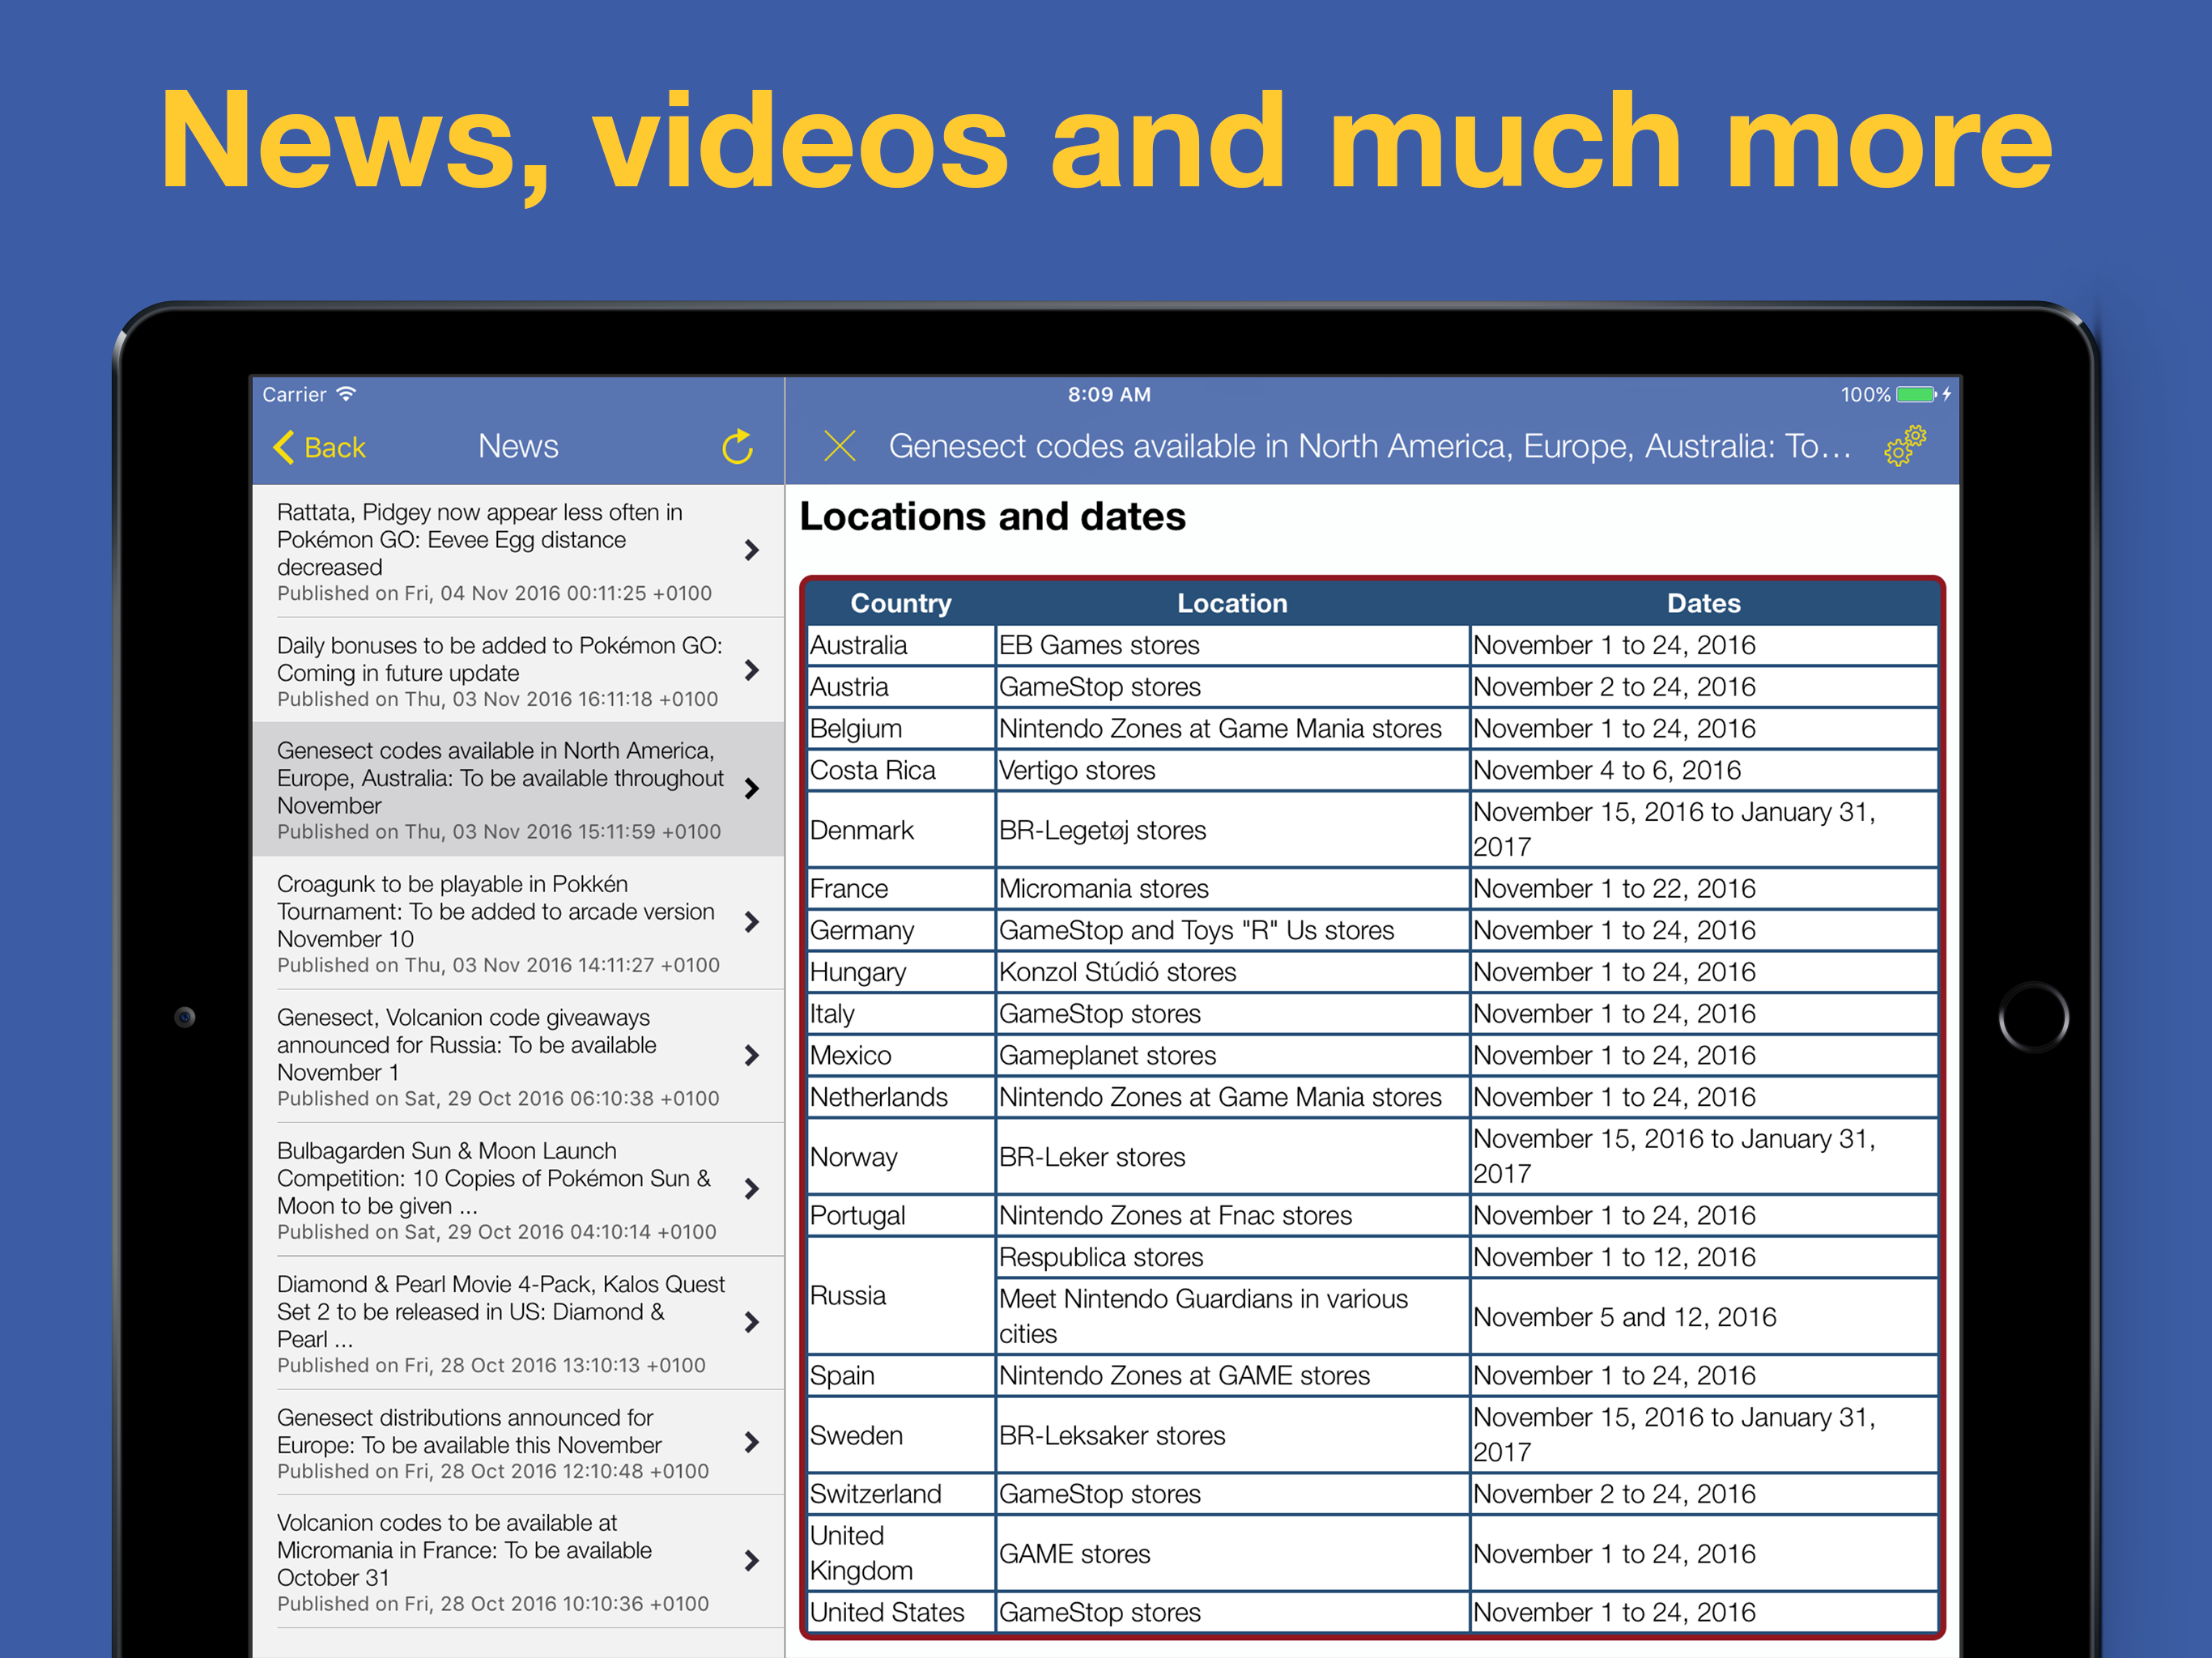The height and width of the screenshot is (1658, 2212).
Task: Click BR-Leksaker stores cell
Action: click(x=1232, y=1435)
